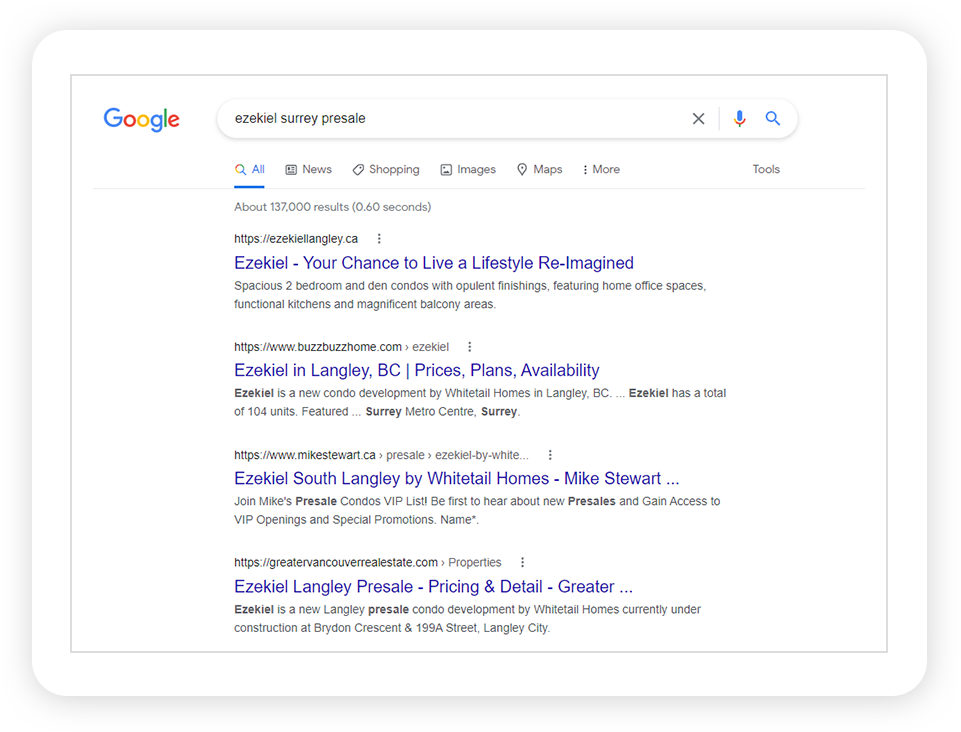
Task: Switch to the Images tab
Action: coord(468,170)
